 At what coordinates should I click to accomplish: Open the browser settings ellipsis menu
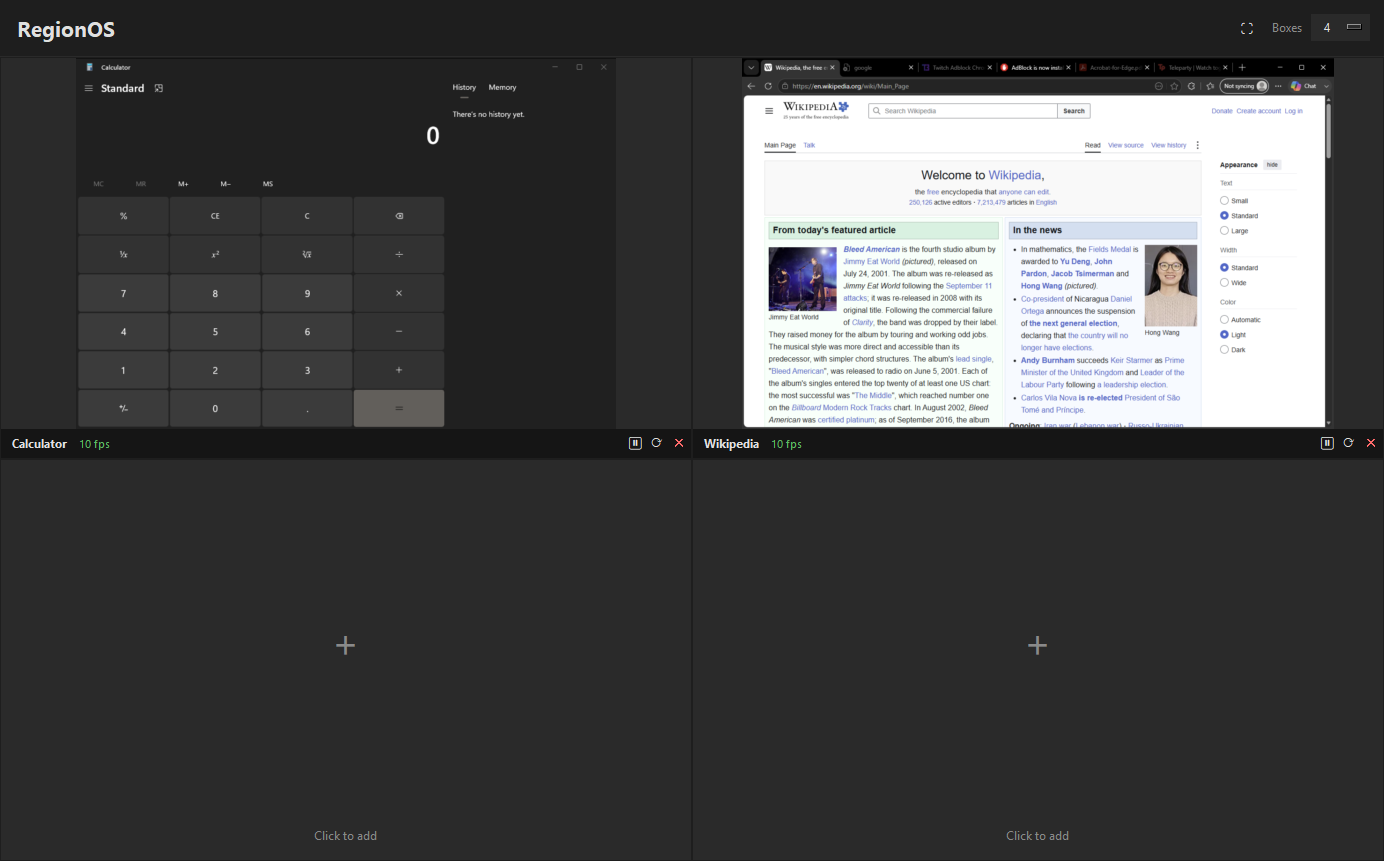point(1278,86)
